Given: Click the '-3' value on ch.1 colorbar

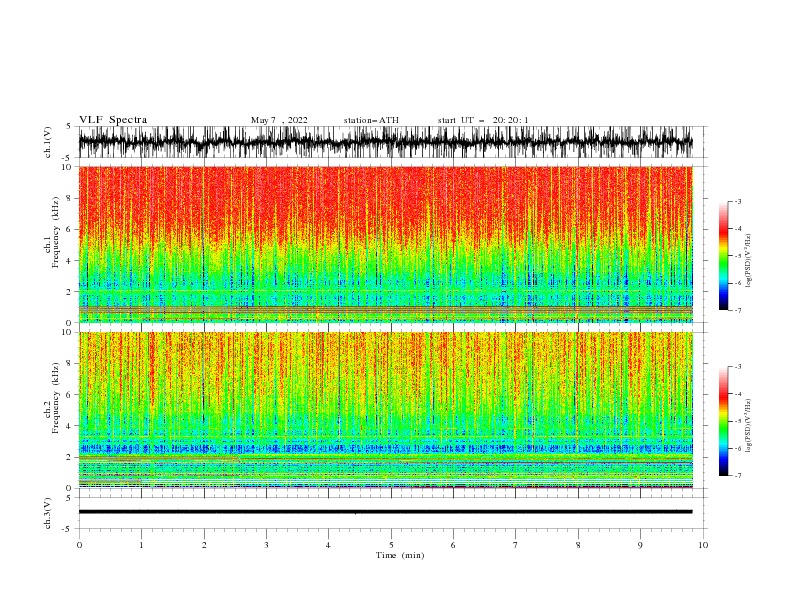Looking at the screenshot, I should [x=737, y=201].
